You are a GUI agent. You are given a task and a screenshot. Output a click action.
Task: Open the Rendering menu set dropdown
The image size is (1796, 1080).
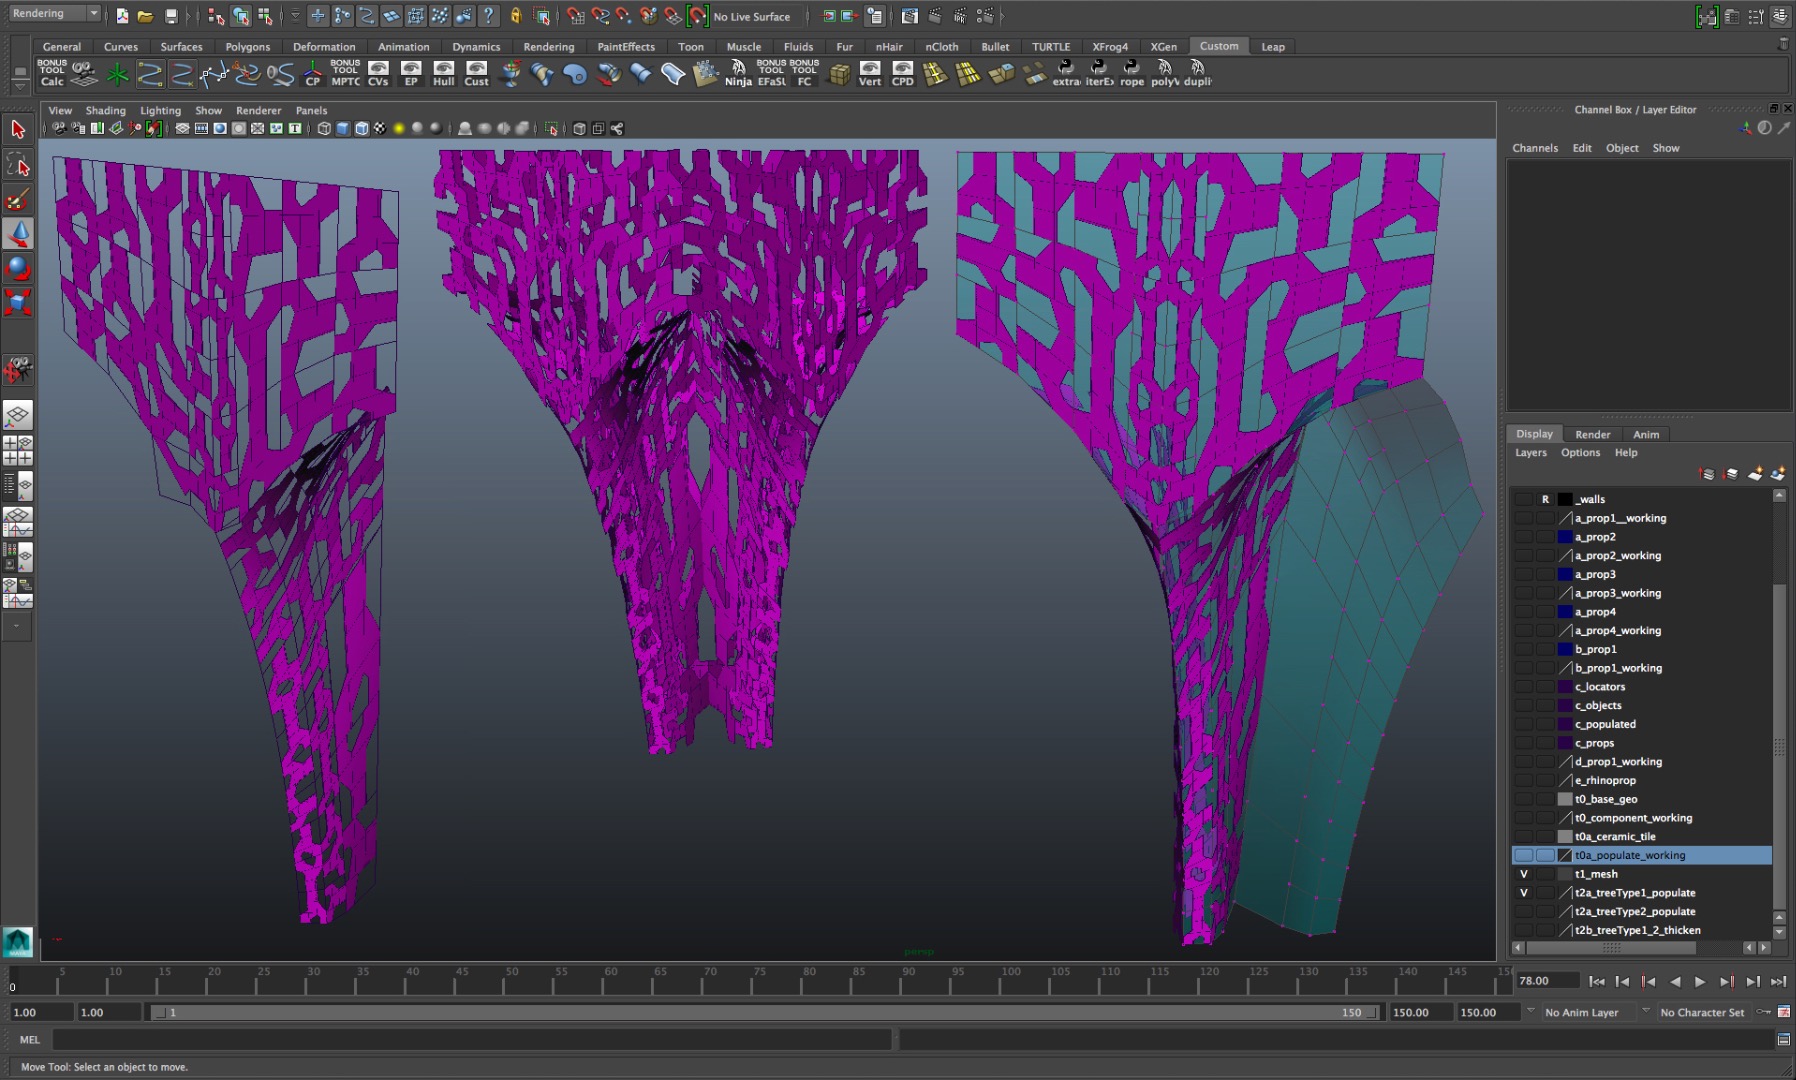tap(54, 14)
